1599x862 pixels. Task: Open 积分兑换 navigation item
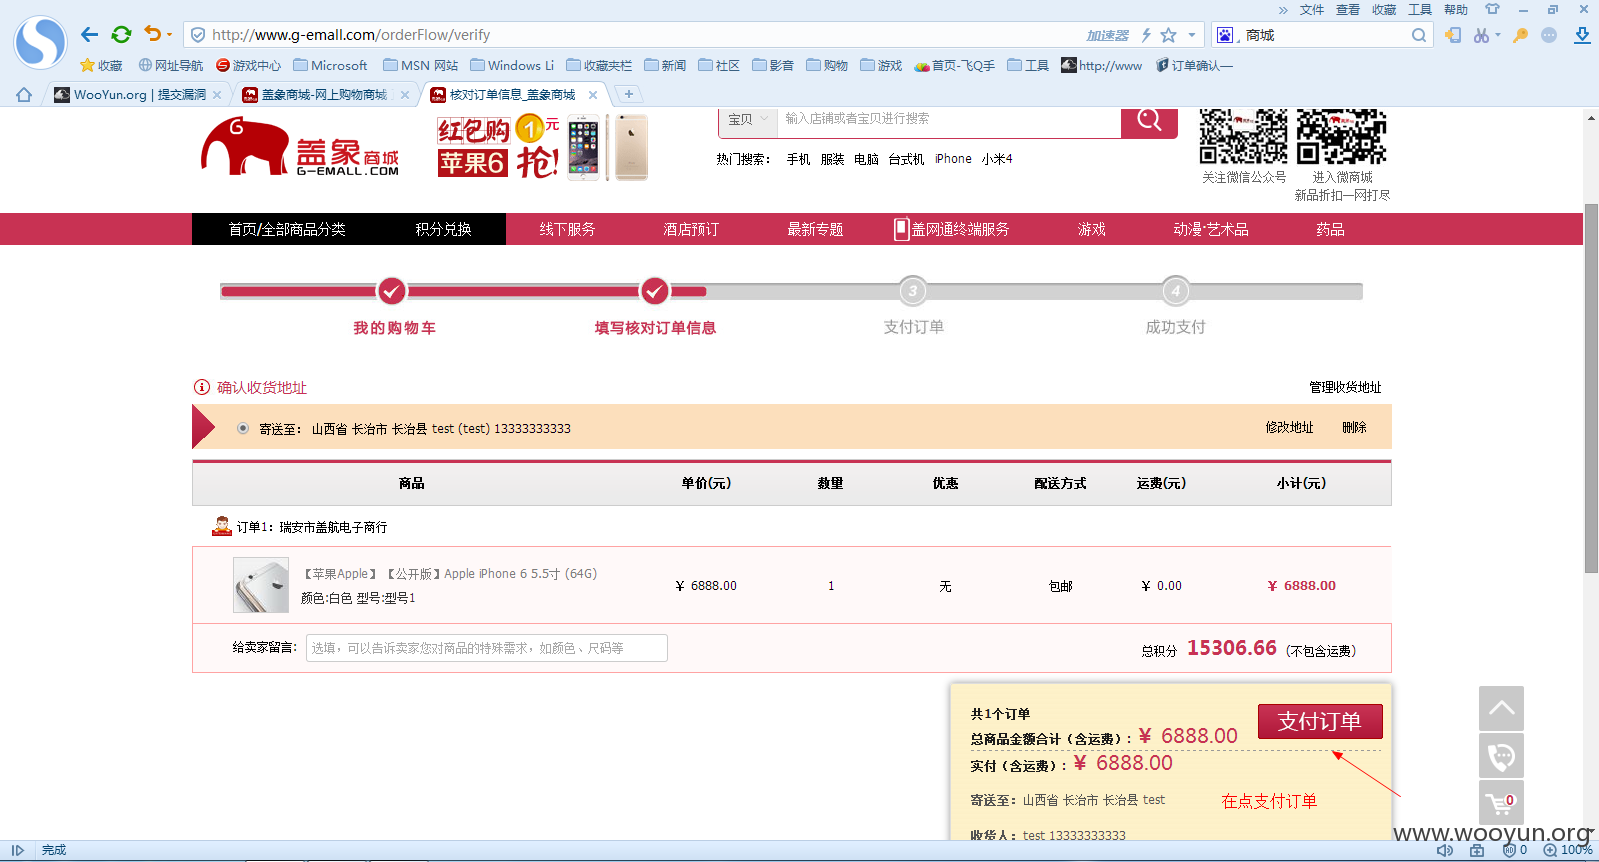tap(443, 229)
